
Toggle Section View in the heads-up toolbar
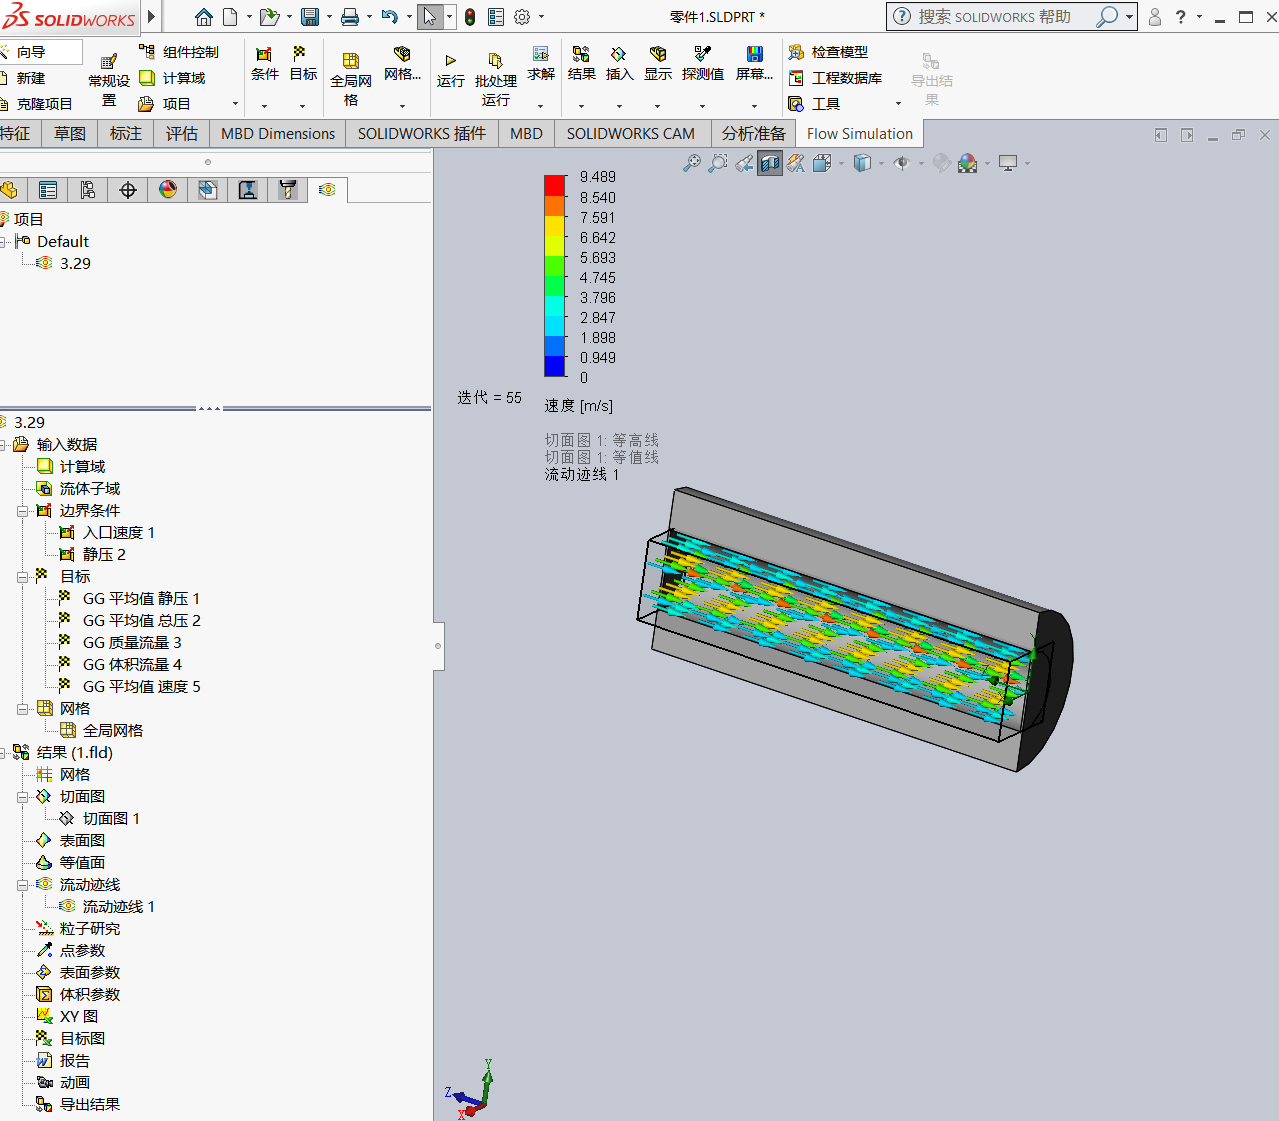point(769,162)
